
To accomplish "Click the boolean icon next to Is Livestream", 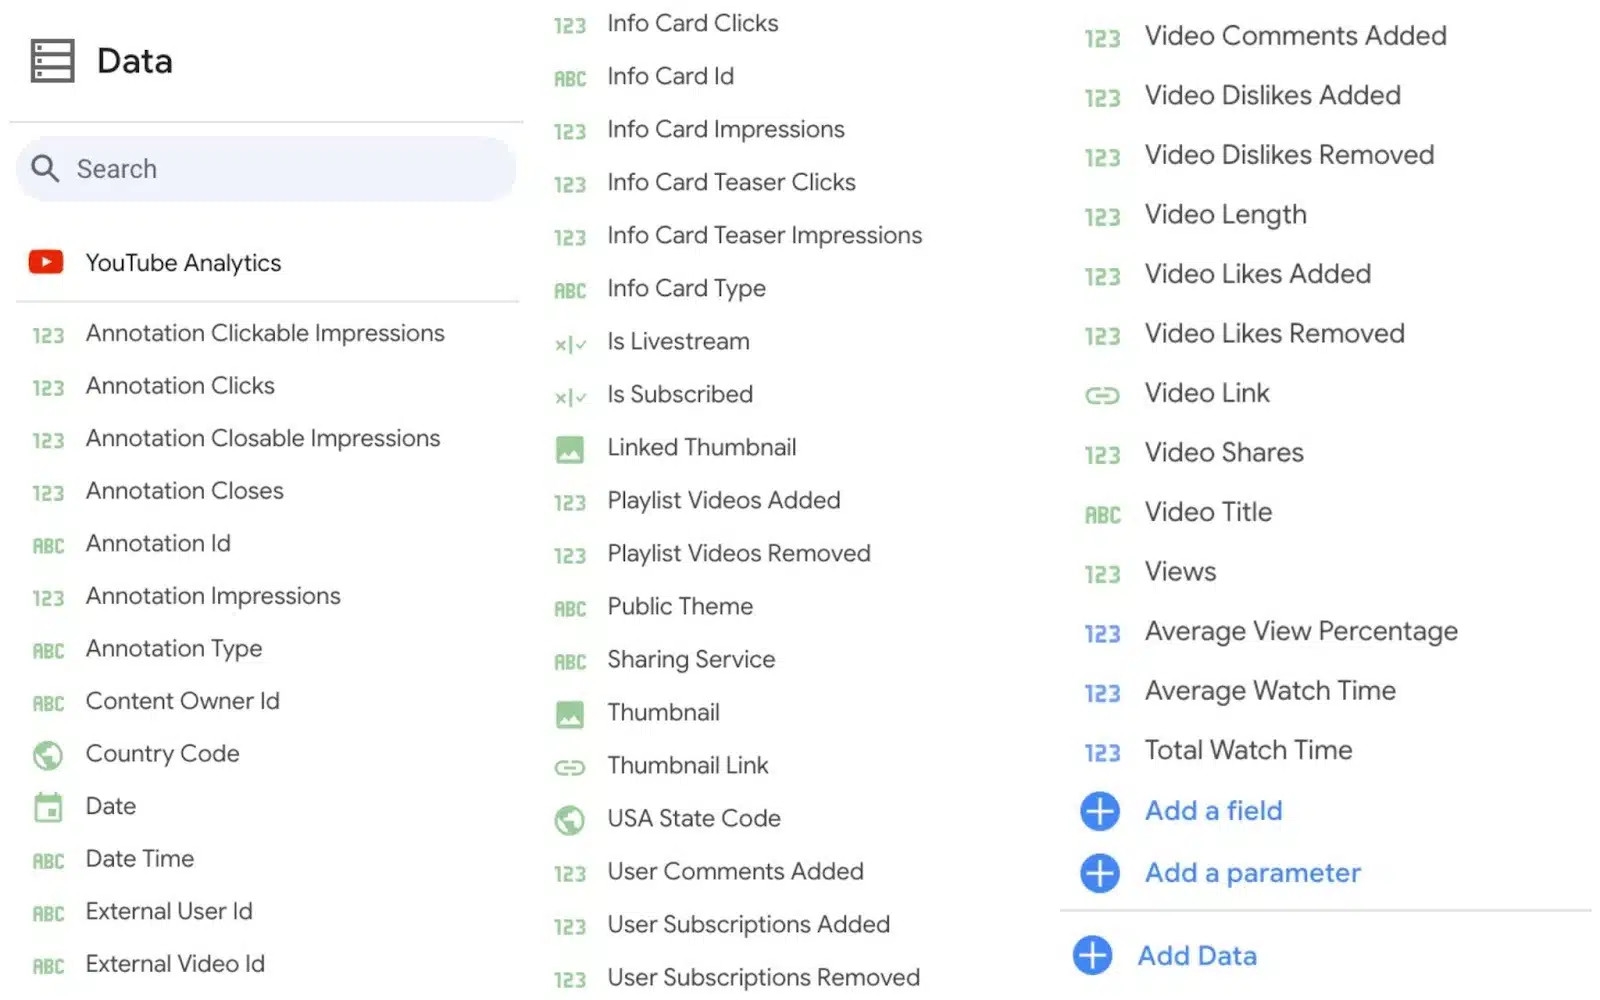I will pos(570,344).
